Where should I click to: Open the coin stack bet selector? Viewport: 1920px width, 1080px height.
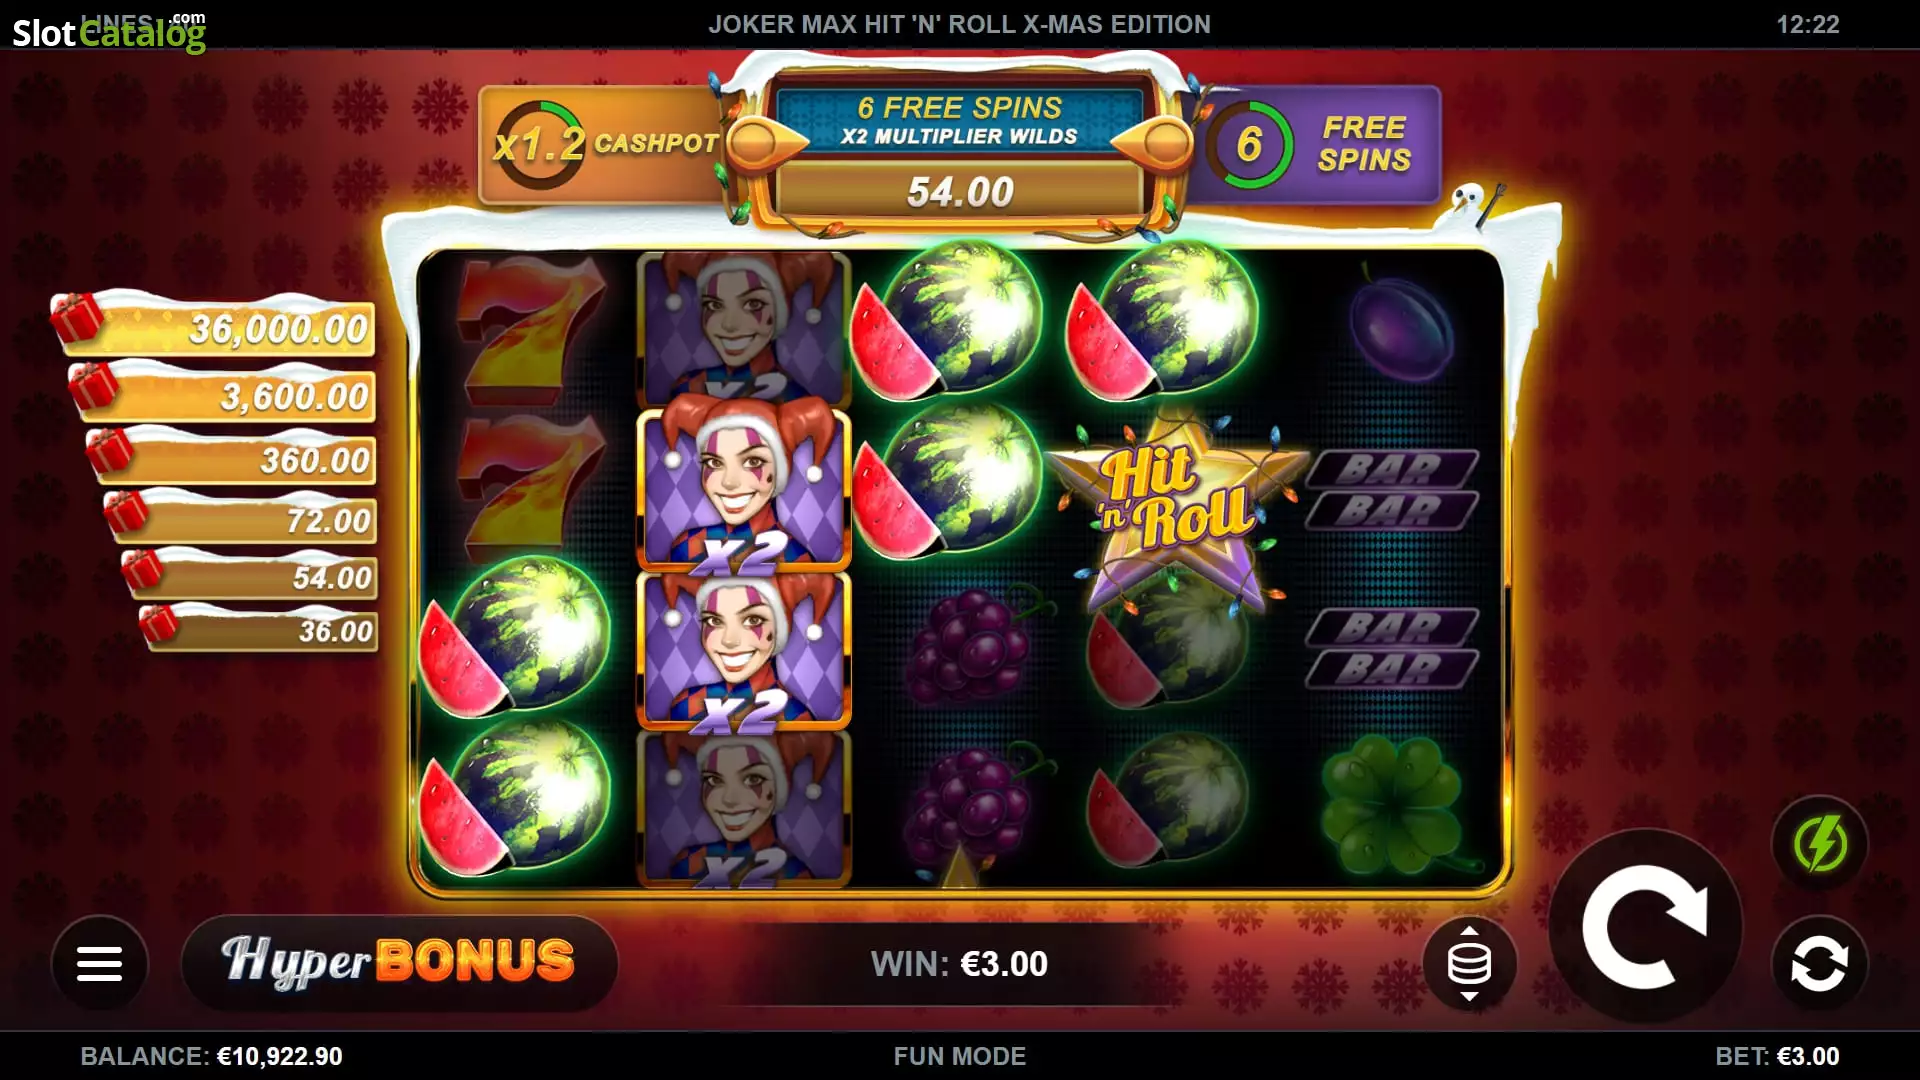(1469, 963)
